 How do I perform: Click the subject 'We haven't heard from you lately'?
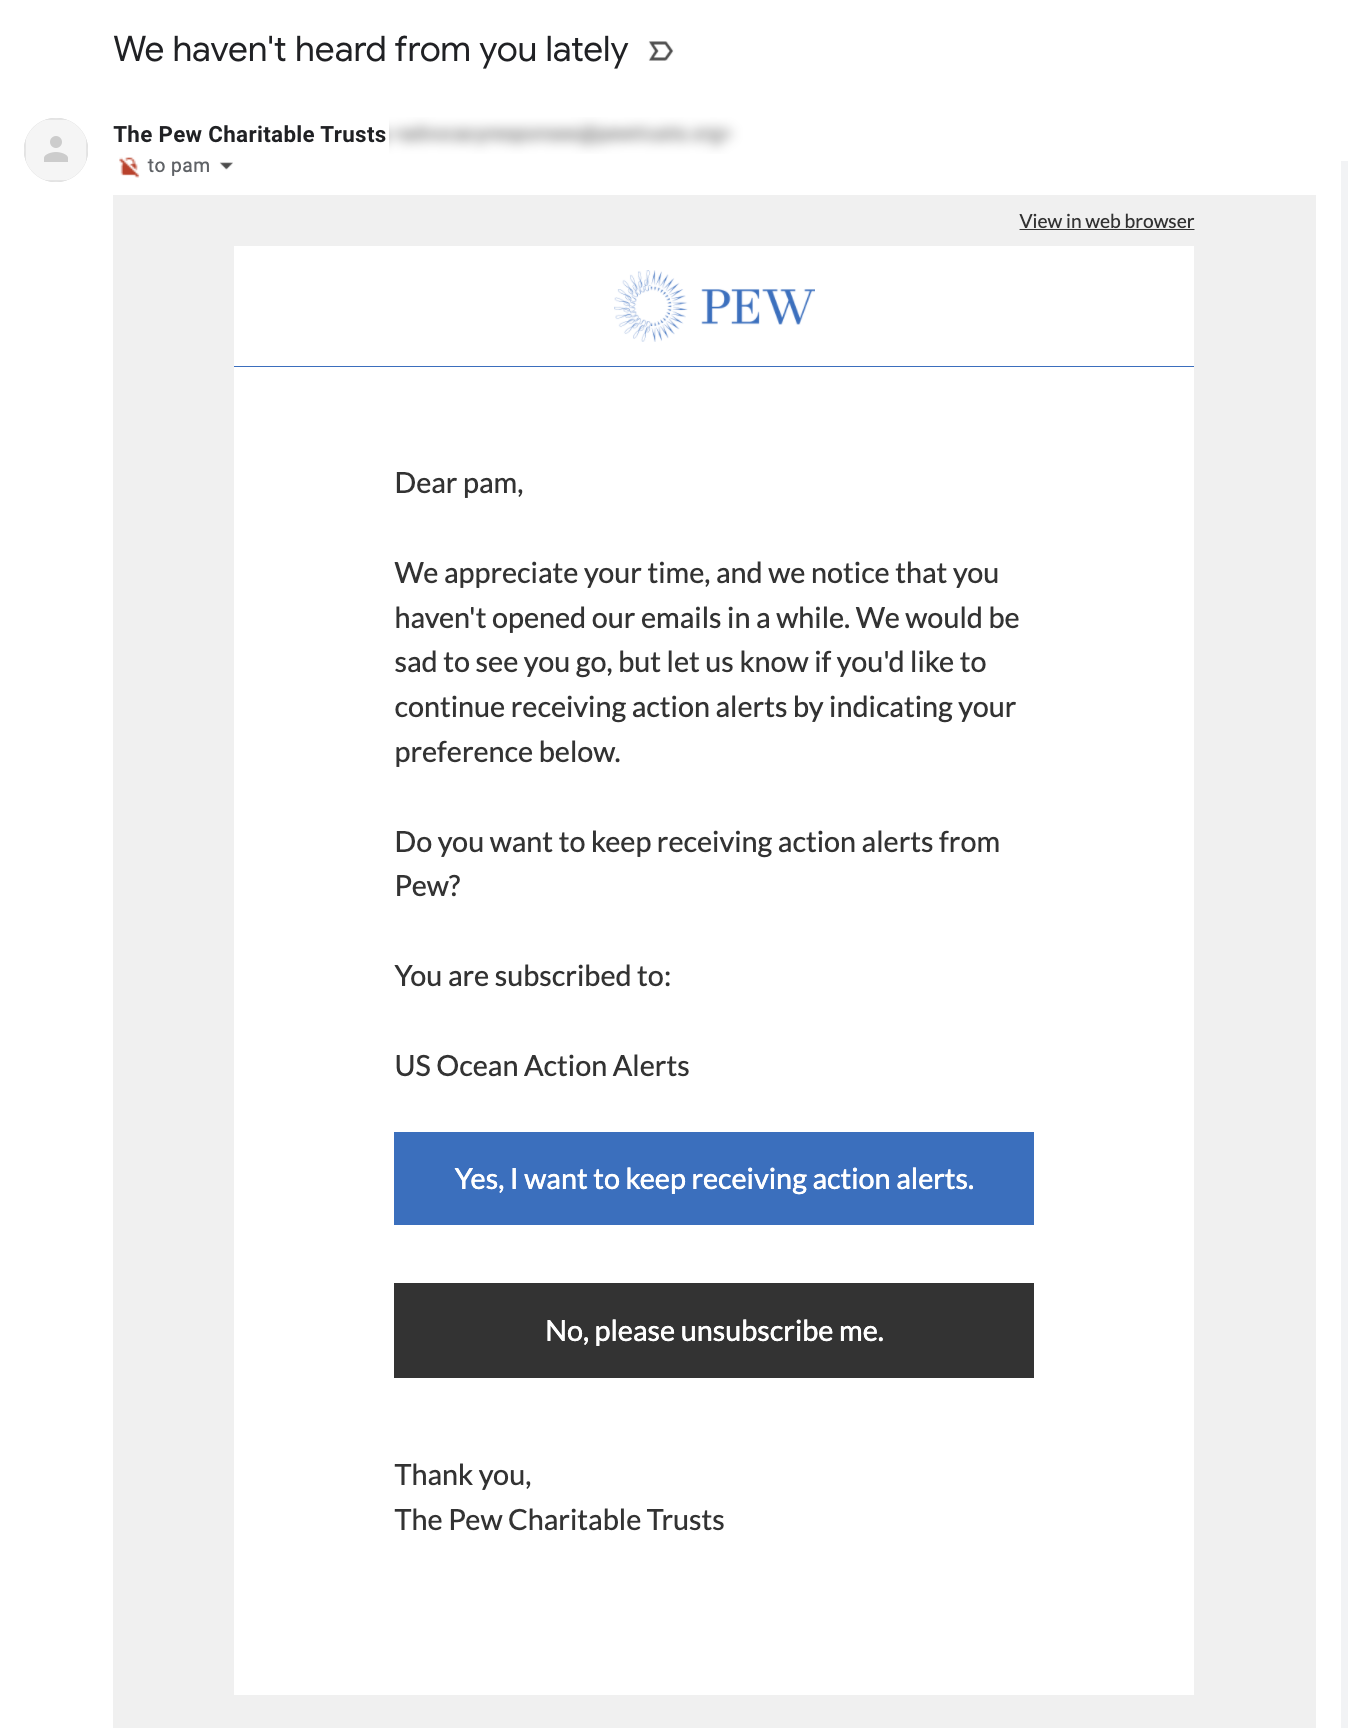coord(371,49)
